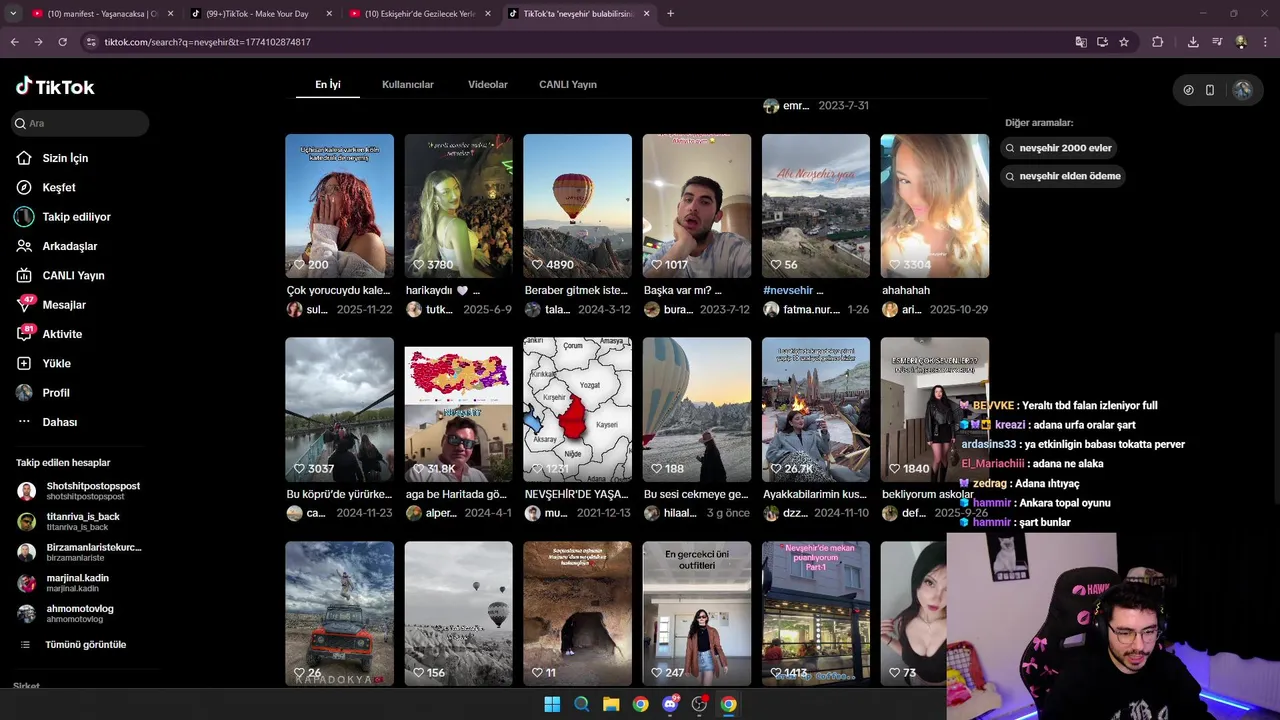Open Chrome three-dot menu

click(x=1265, y=42)
